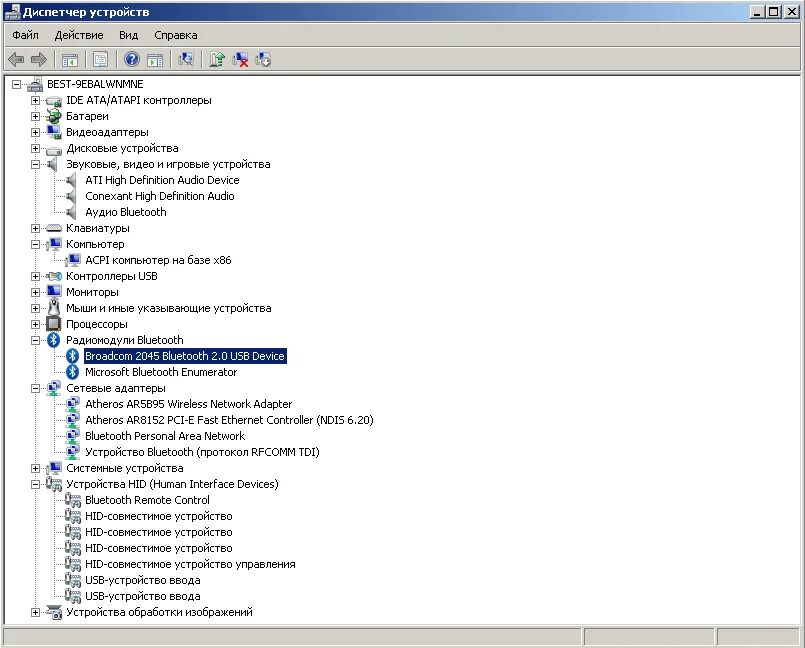This screenshot has width=805, height=648.
Task: Toggle the action pane toolbar icon
Action: pos(155,60)
